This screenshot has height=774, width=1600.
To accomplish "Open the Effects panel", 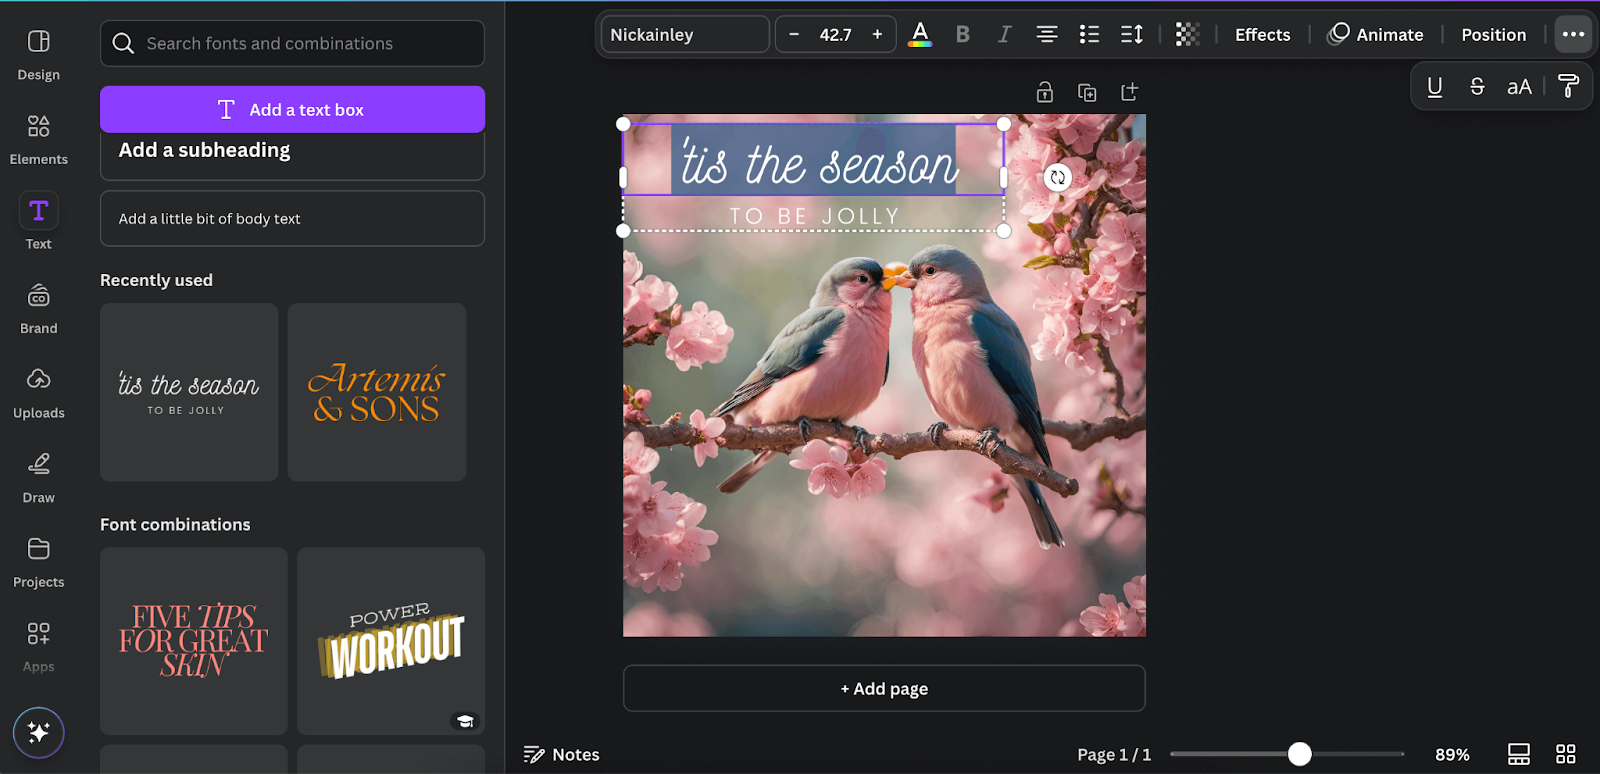I will [1262, 35].
